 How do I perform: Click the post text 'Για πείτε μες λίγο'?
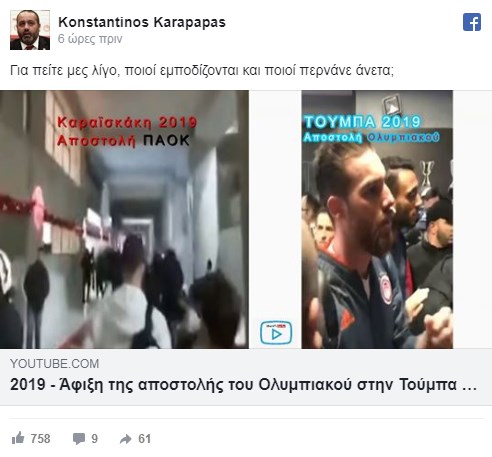tap(64, 70)
